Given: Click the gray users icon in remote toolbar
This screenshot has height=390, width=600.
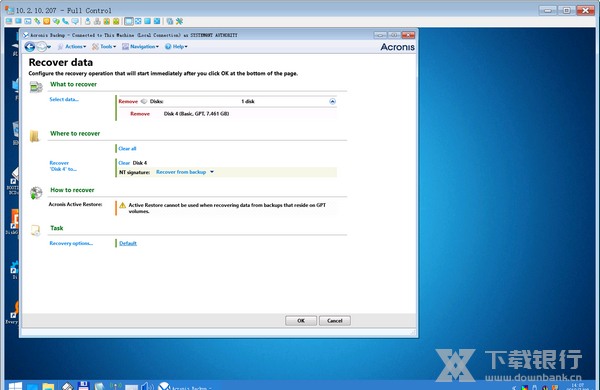Looking at the screenshot, I should pos(97,21).
